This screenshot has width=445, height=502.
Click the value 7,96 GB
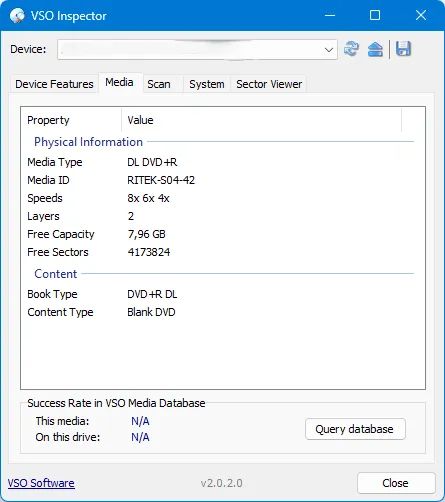146,234
